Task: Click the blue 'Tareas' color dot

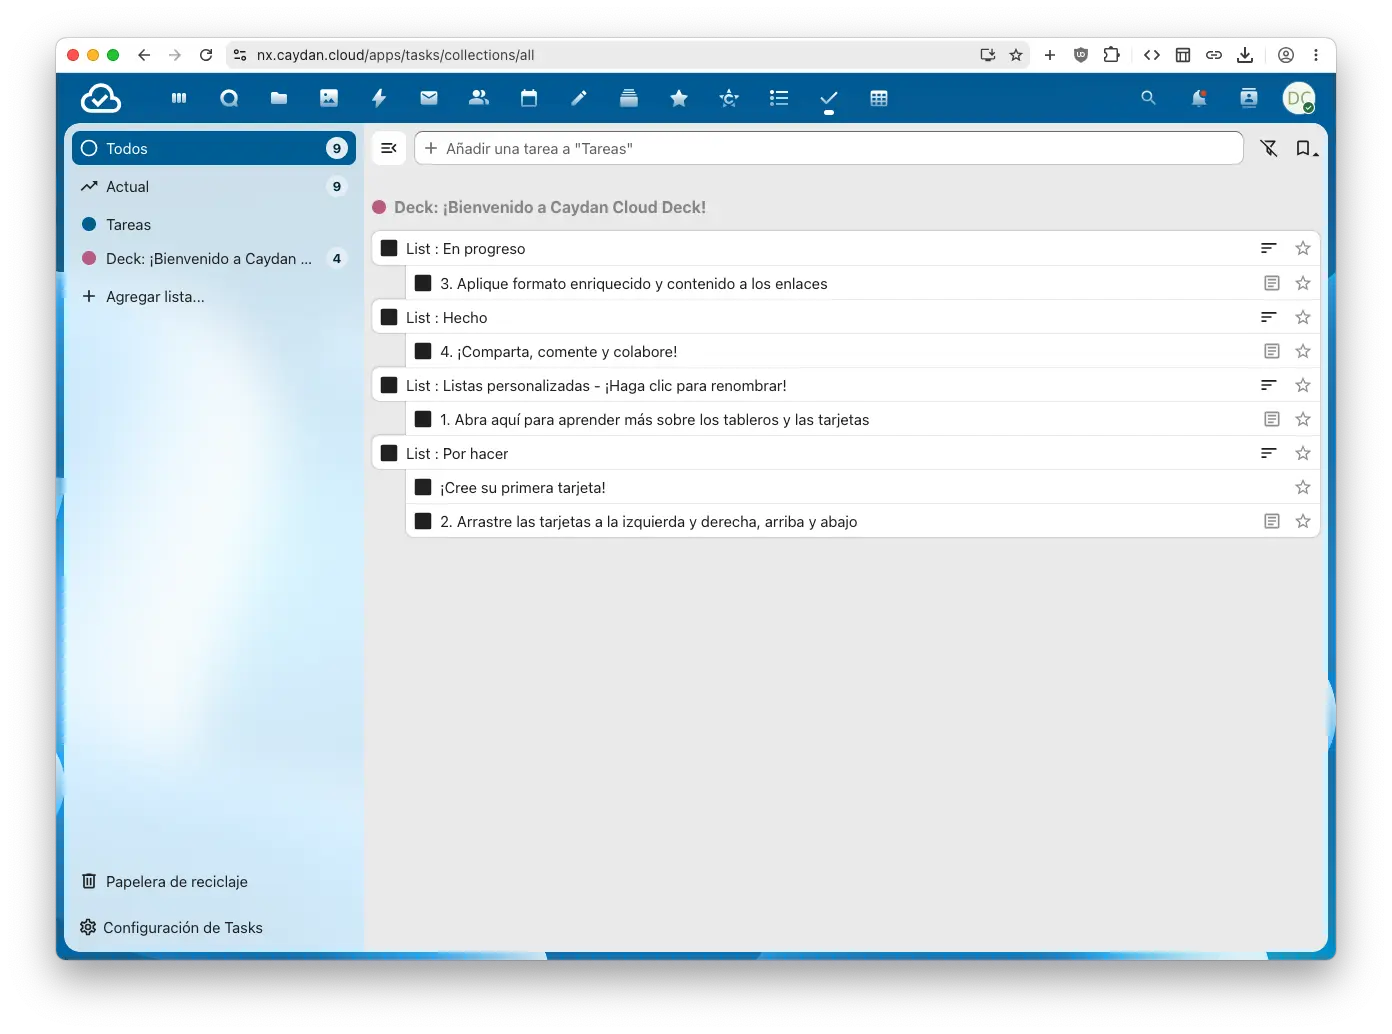Action: (89, 224)
